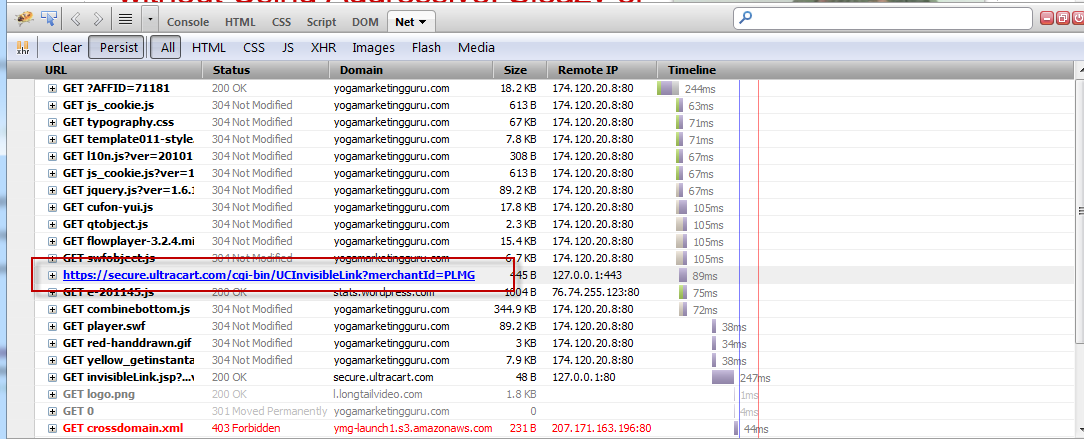Expand the GET player.swf request
This screenshot has height=439, width=1084.
(x=52, y=326)
